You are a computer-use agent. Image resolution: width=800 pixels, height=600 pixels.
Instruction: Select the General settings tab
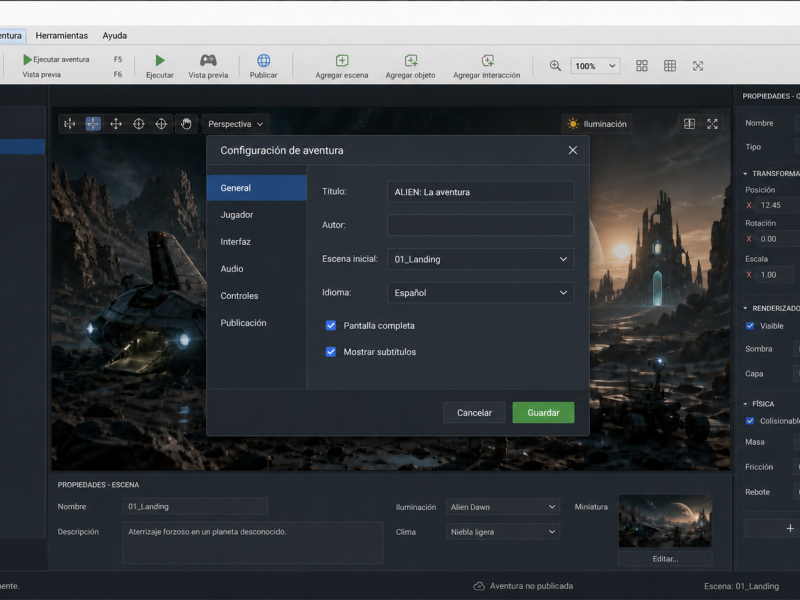(257, 188)
